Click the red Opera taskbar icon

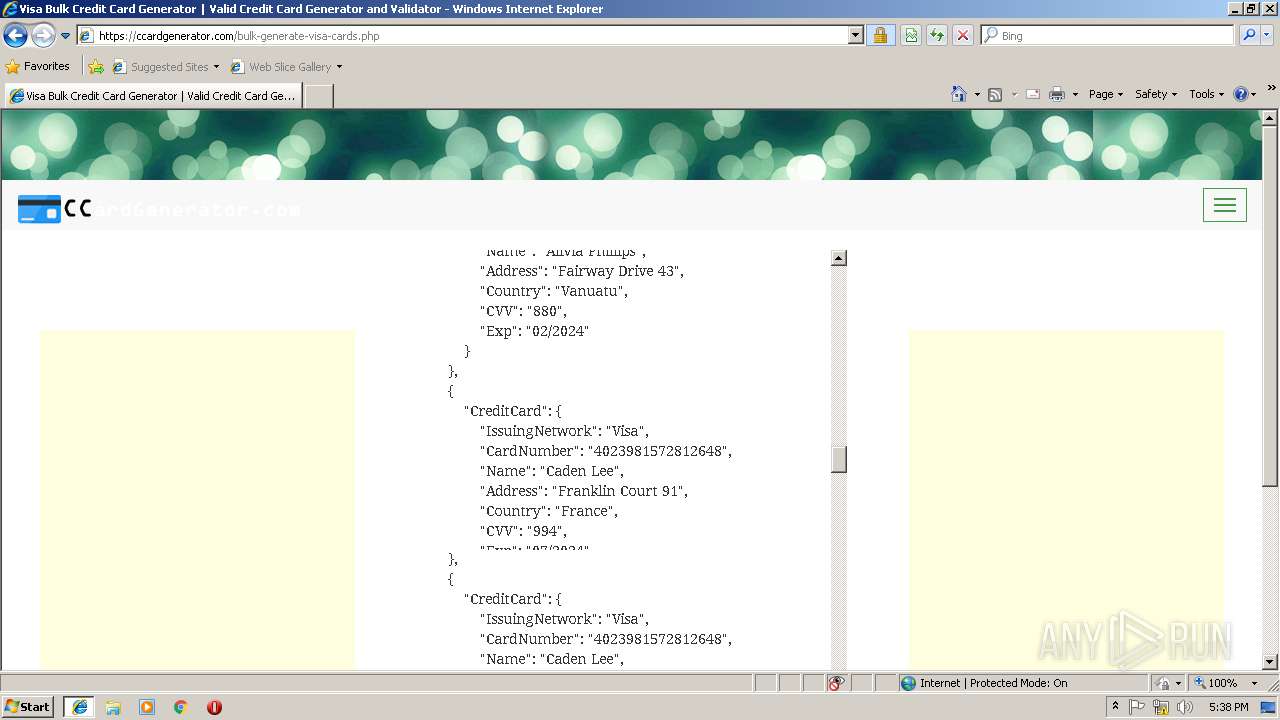214,707
